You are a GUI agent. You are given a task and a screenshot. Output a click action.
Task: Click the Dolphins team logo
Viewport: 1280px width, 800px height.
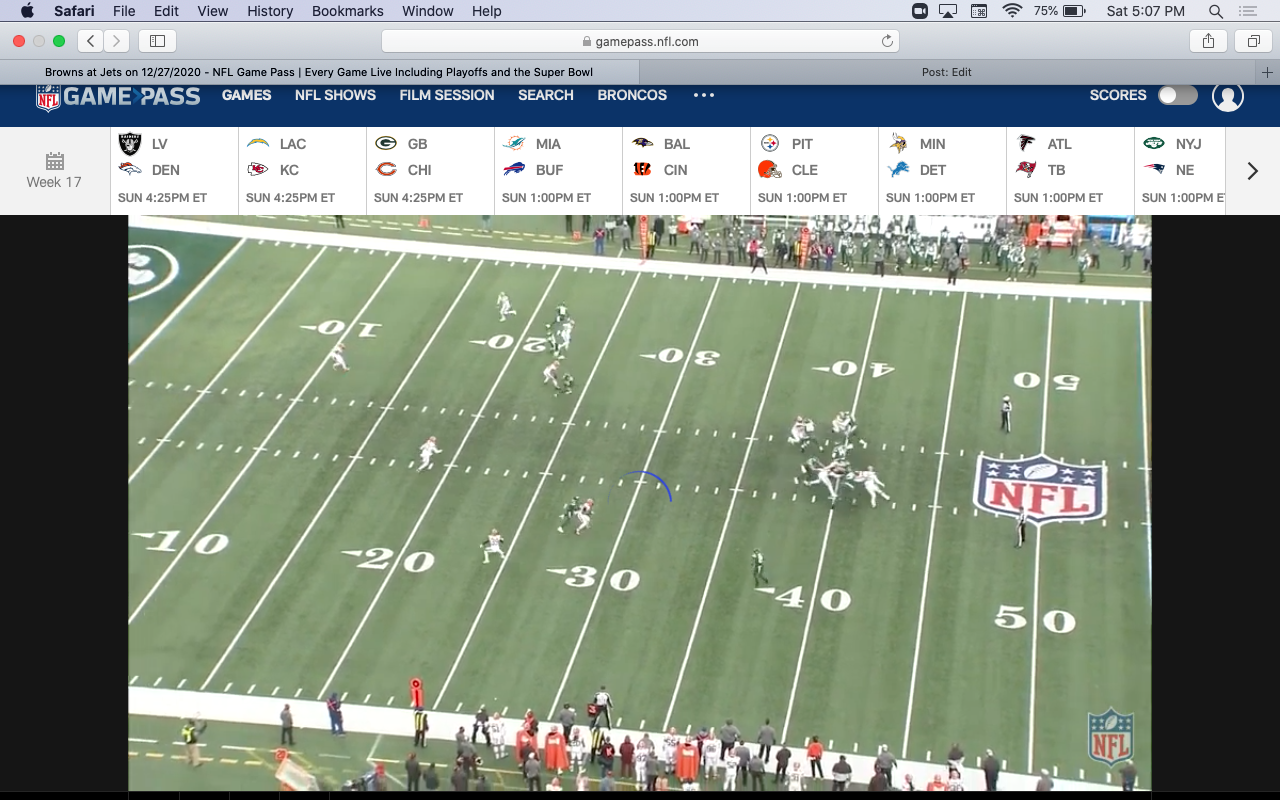point(514,143)
